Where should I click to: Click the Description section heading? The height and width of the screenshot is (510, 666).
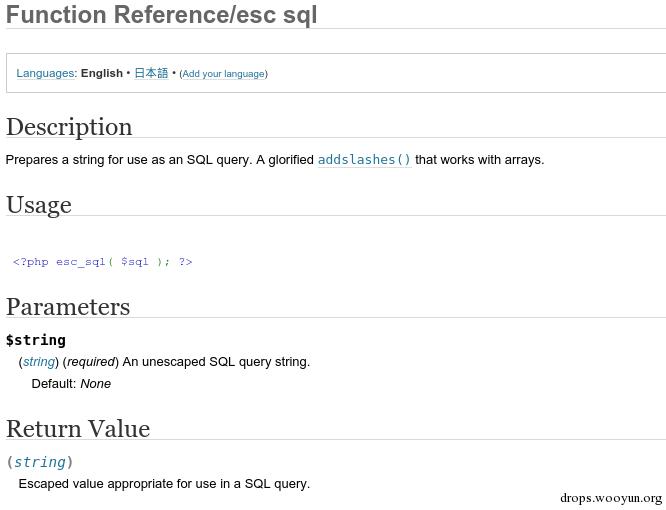pos(69,127)
